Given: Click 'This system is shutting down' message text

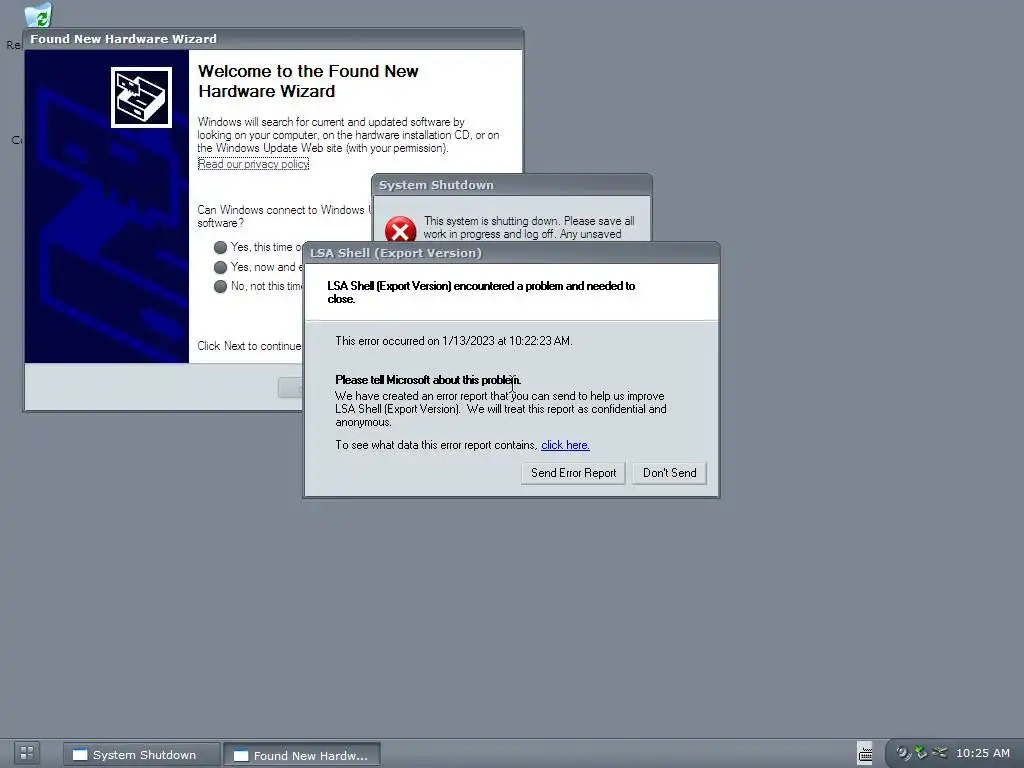Looking at the screenshot, I should [x=529, y=227].
